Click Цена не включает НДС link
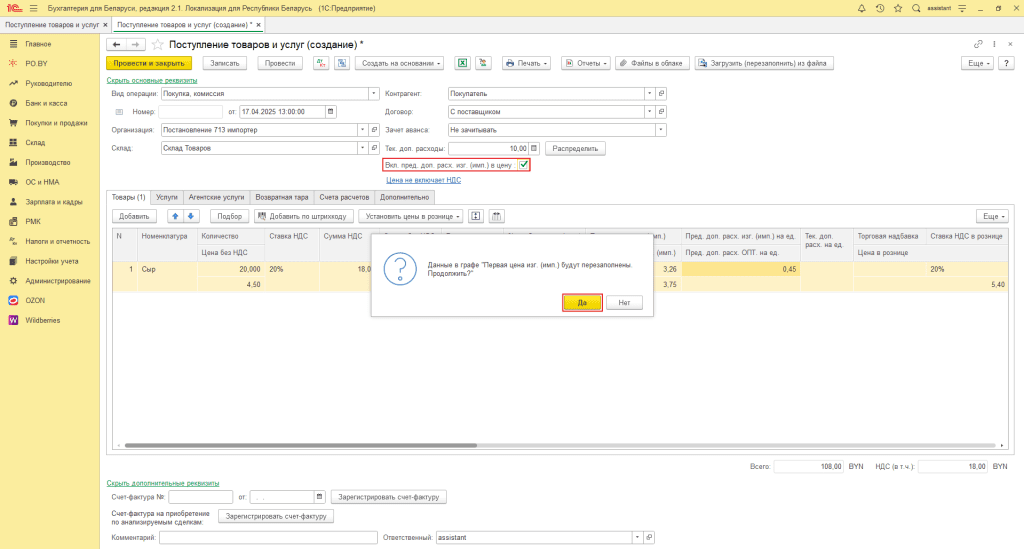 point(423,180)
